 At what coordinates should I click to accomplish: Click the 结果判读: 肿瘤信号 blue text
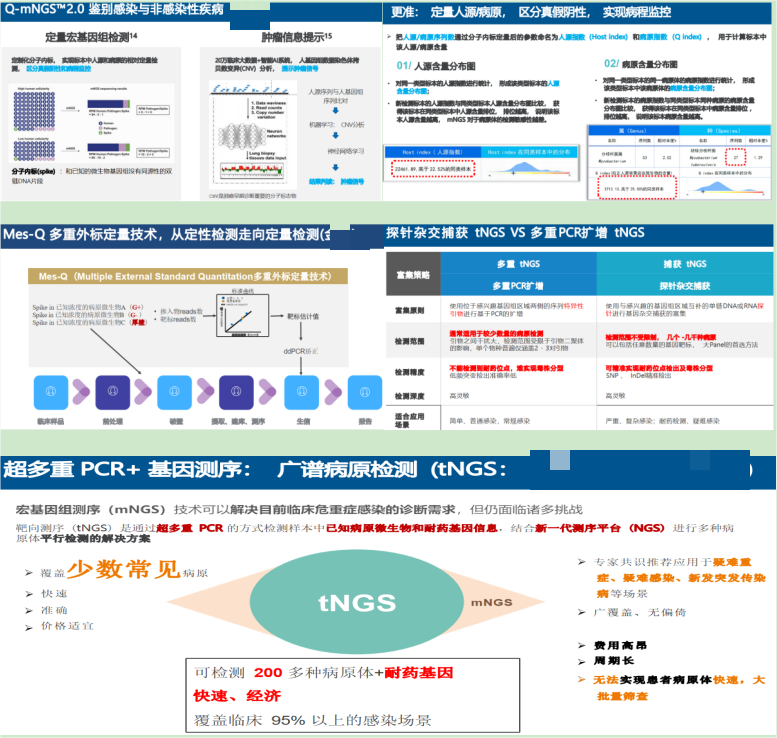336,181
